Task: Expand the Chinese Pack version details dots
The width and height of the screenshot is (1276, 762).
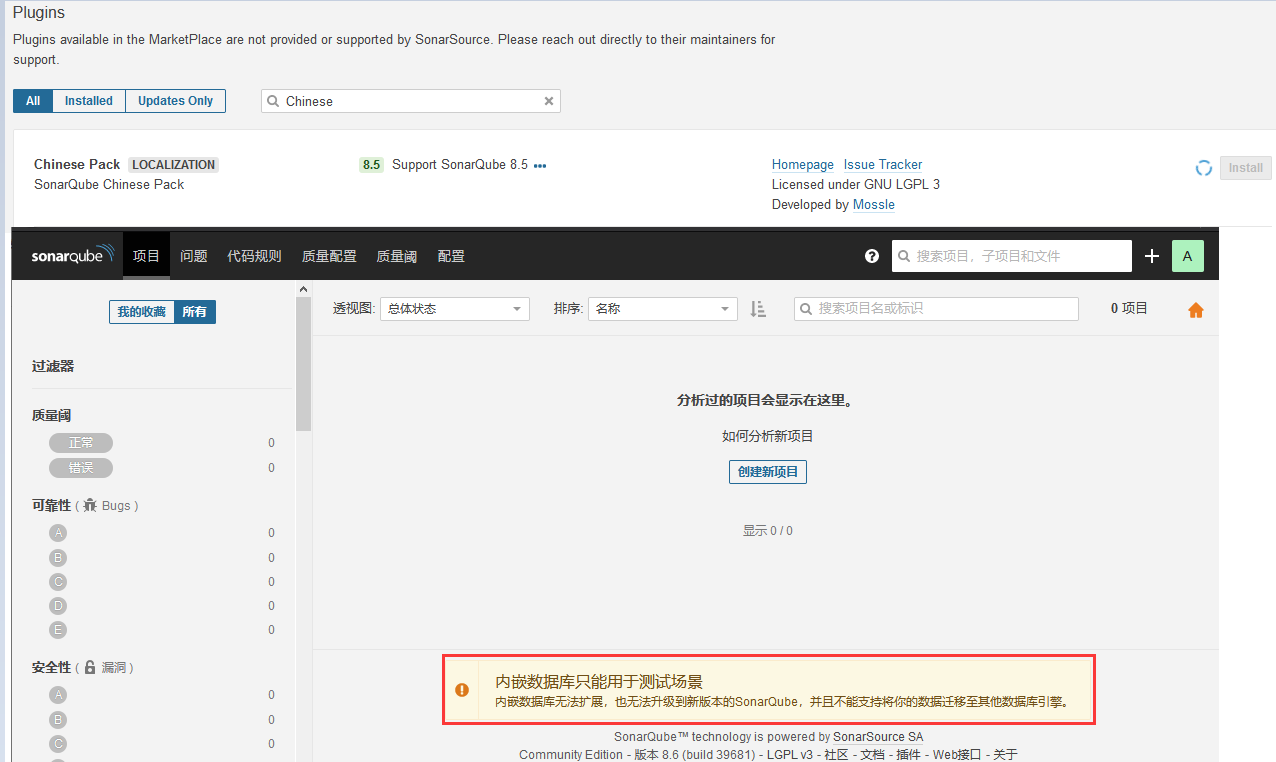Action: [540, 166]
